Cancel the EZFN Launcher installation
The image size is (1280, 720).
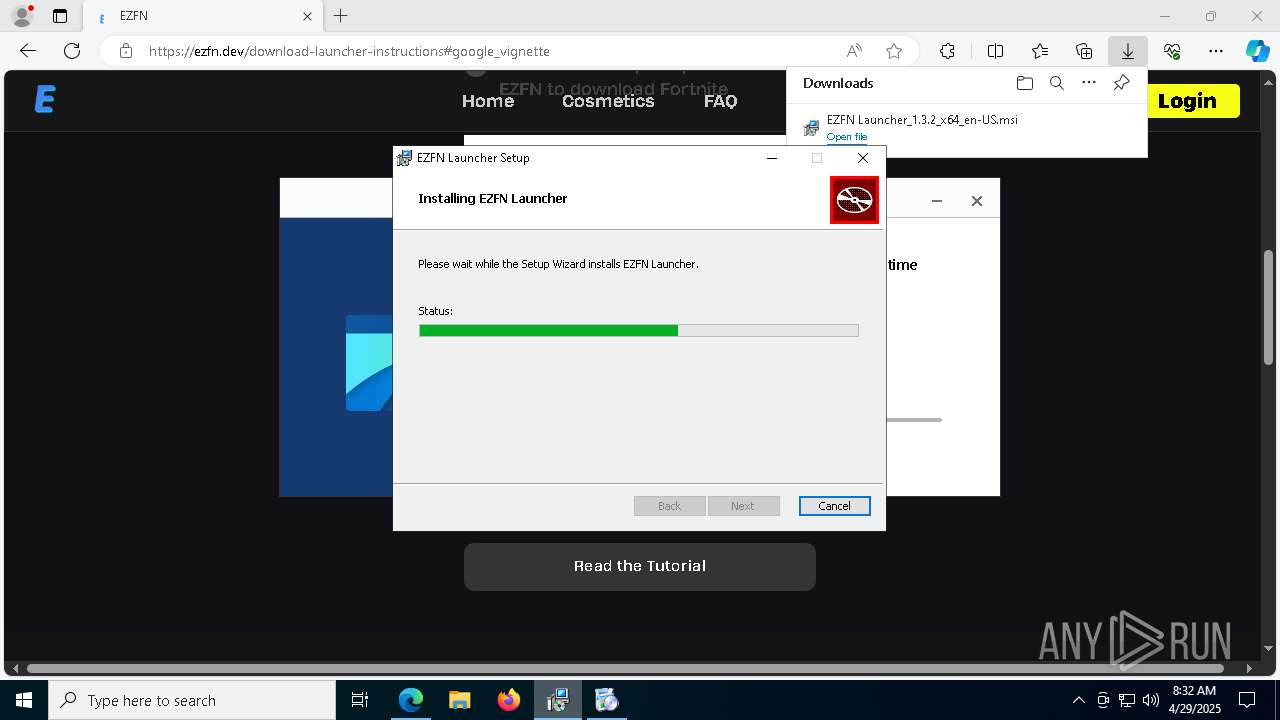pyautogui.click(x=834, y=506)
